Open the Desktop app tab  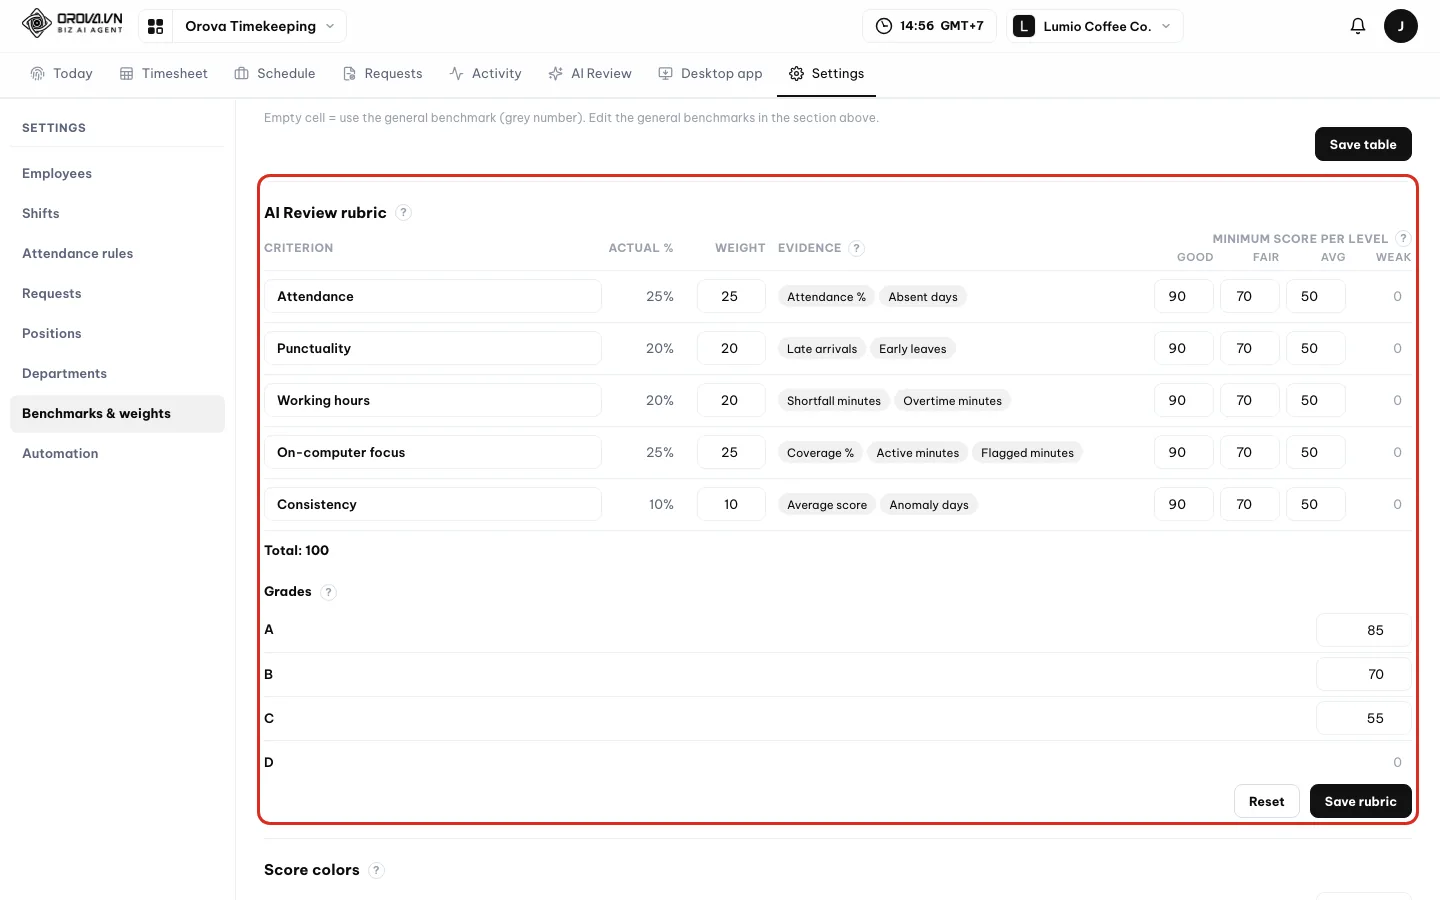tap(710, 74)
